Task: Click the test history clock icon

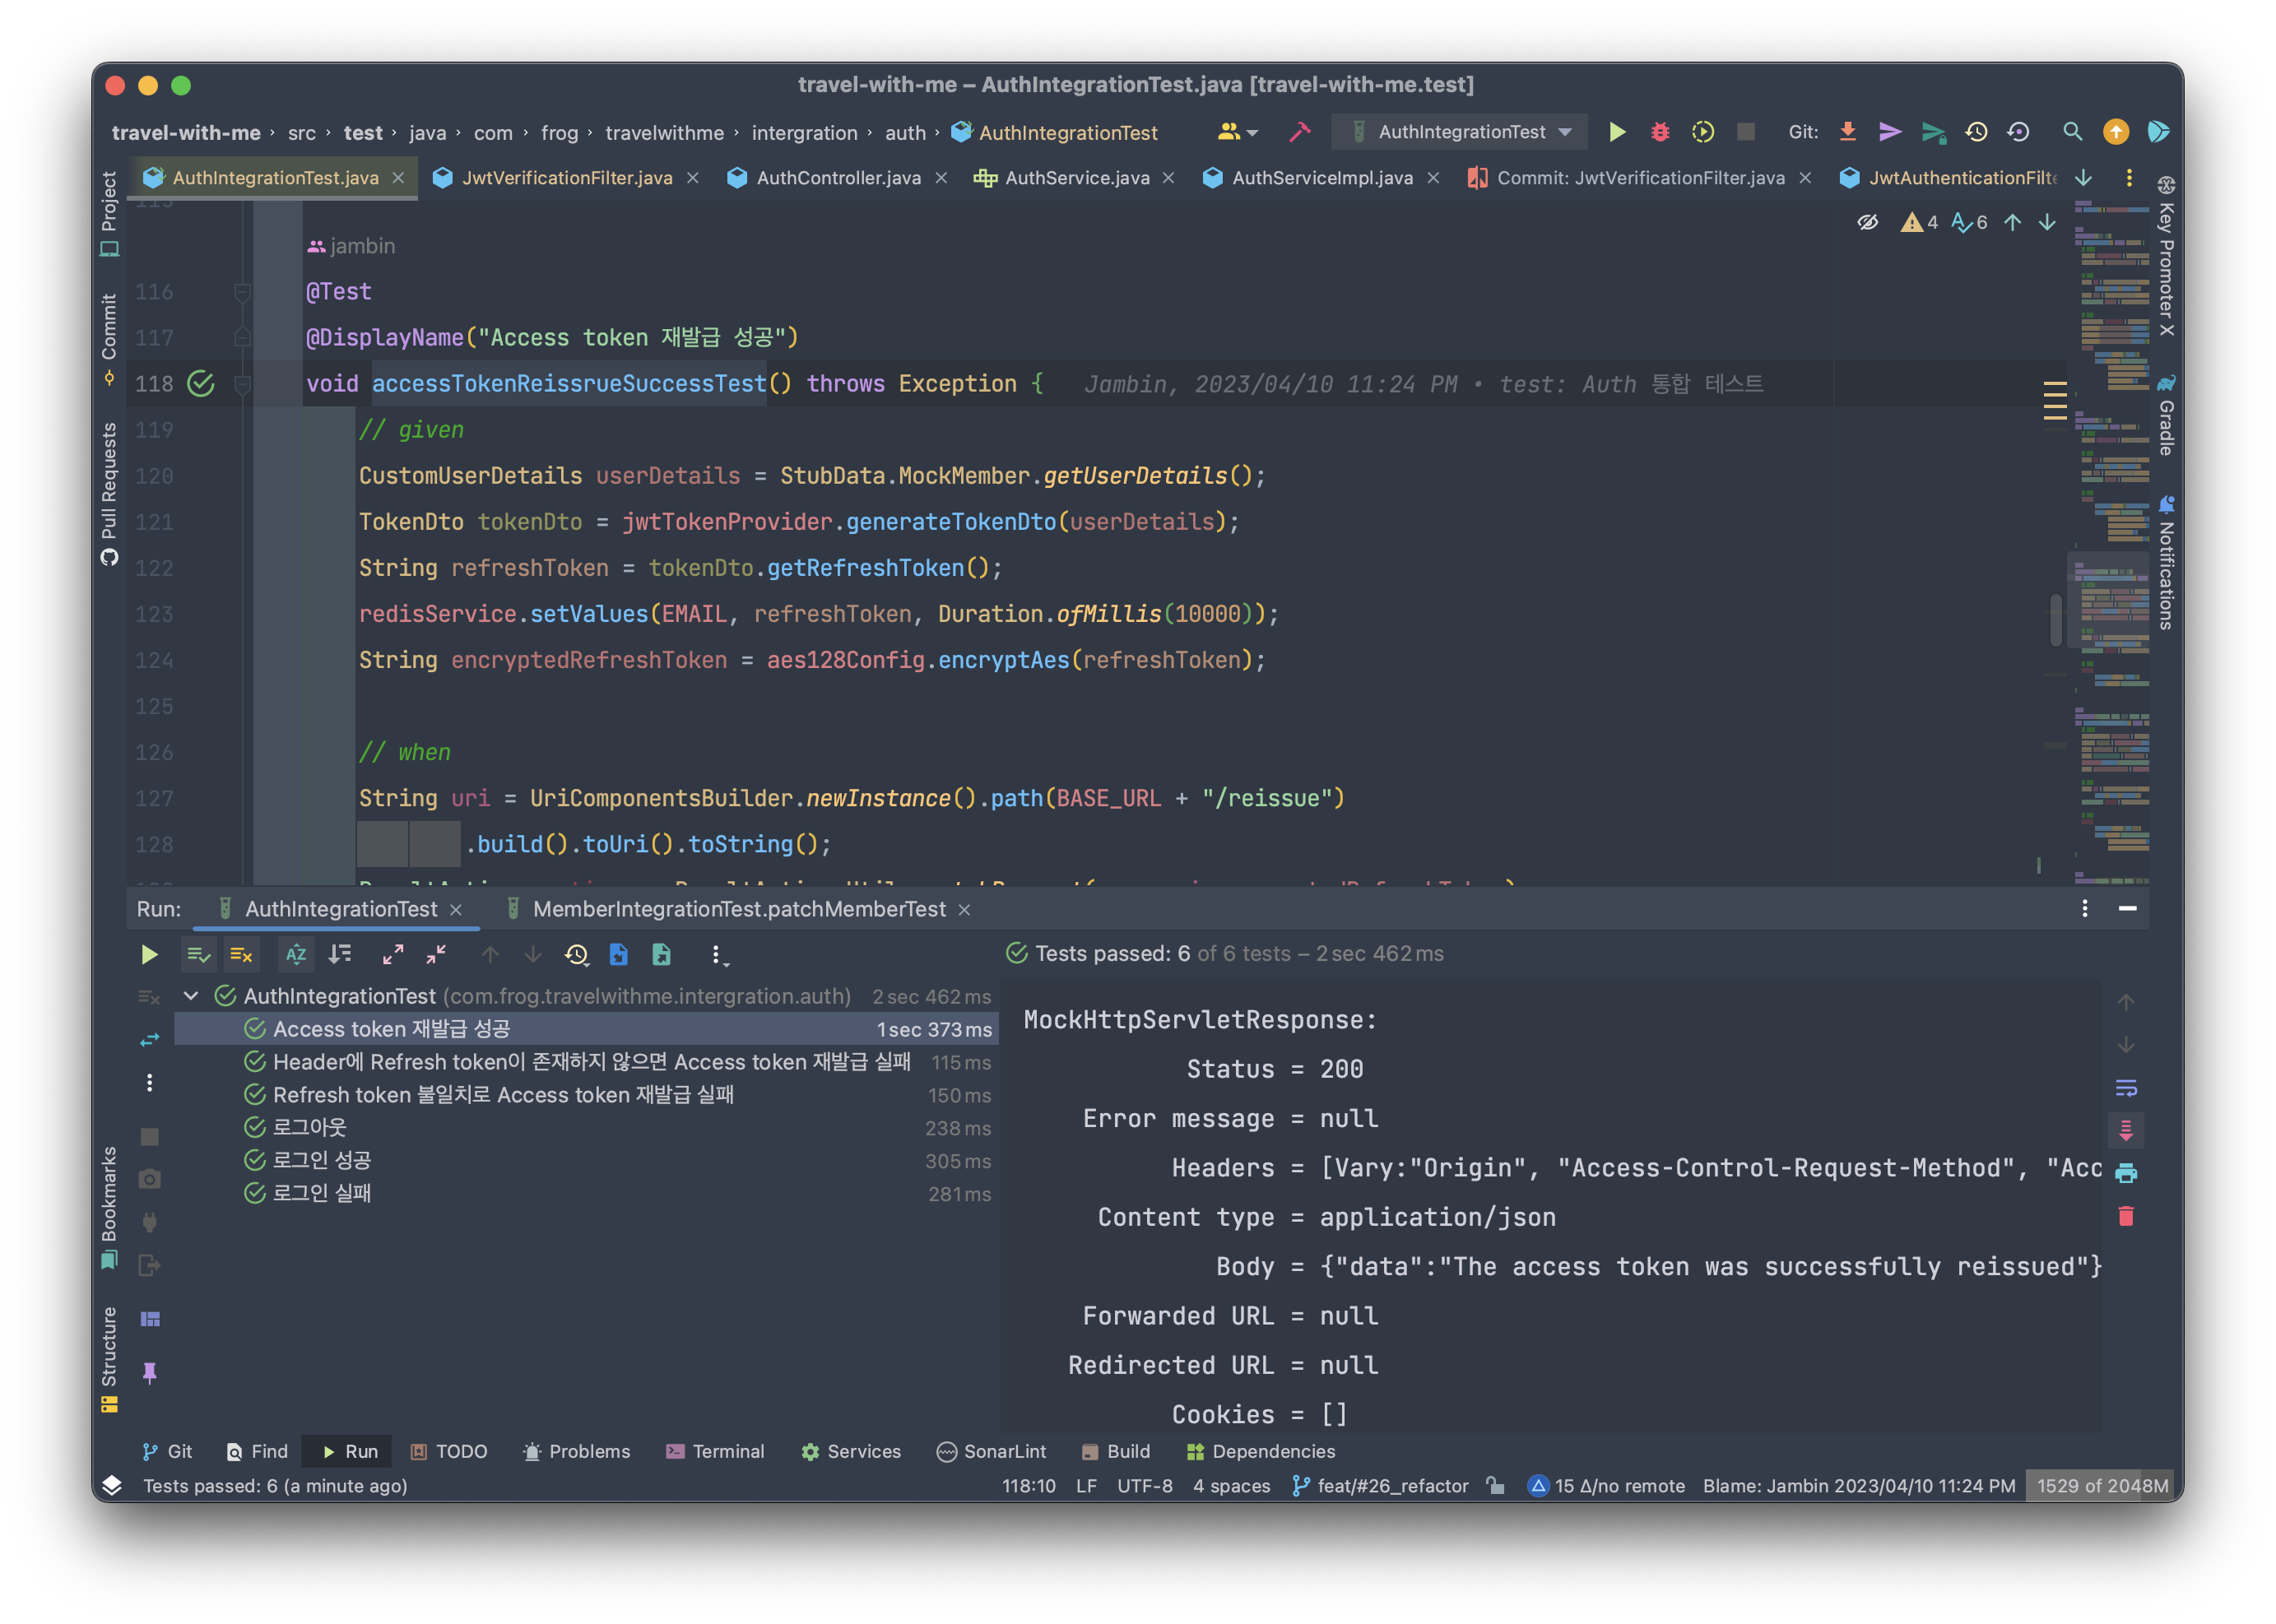Action: point(576,955)
